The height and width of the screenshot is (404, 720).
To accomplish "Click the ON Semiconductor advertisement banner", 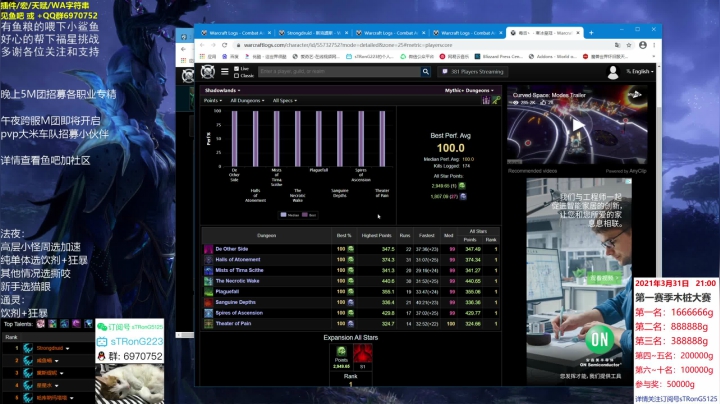I will (579, 281).
